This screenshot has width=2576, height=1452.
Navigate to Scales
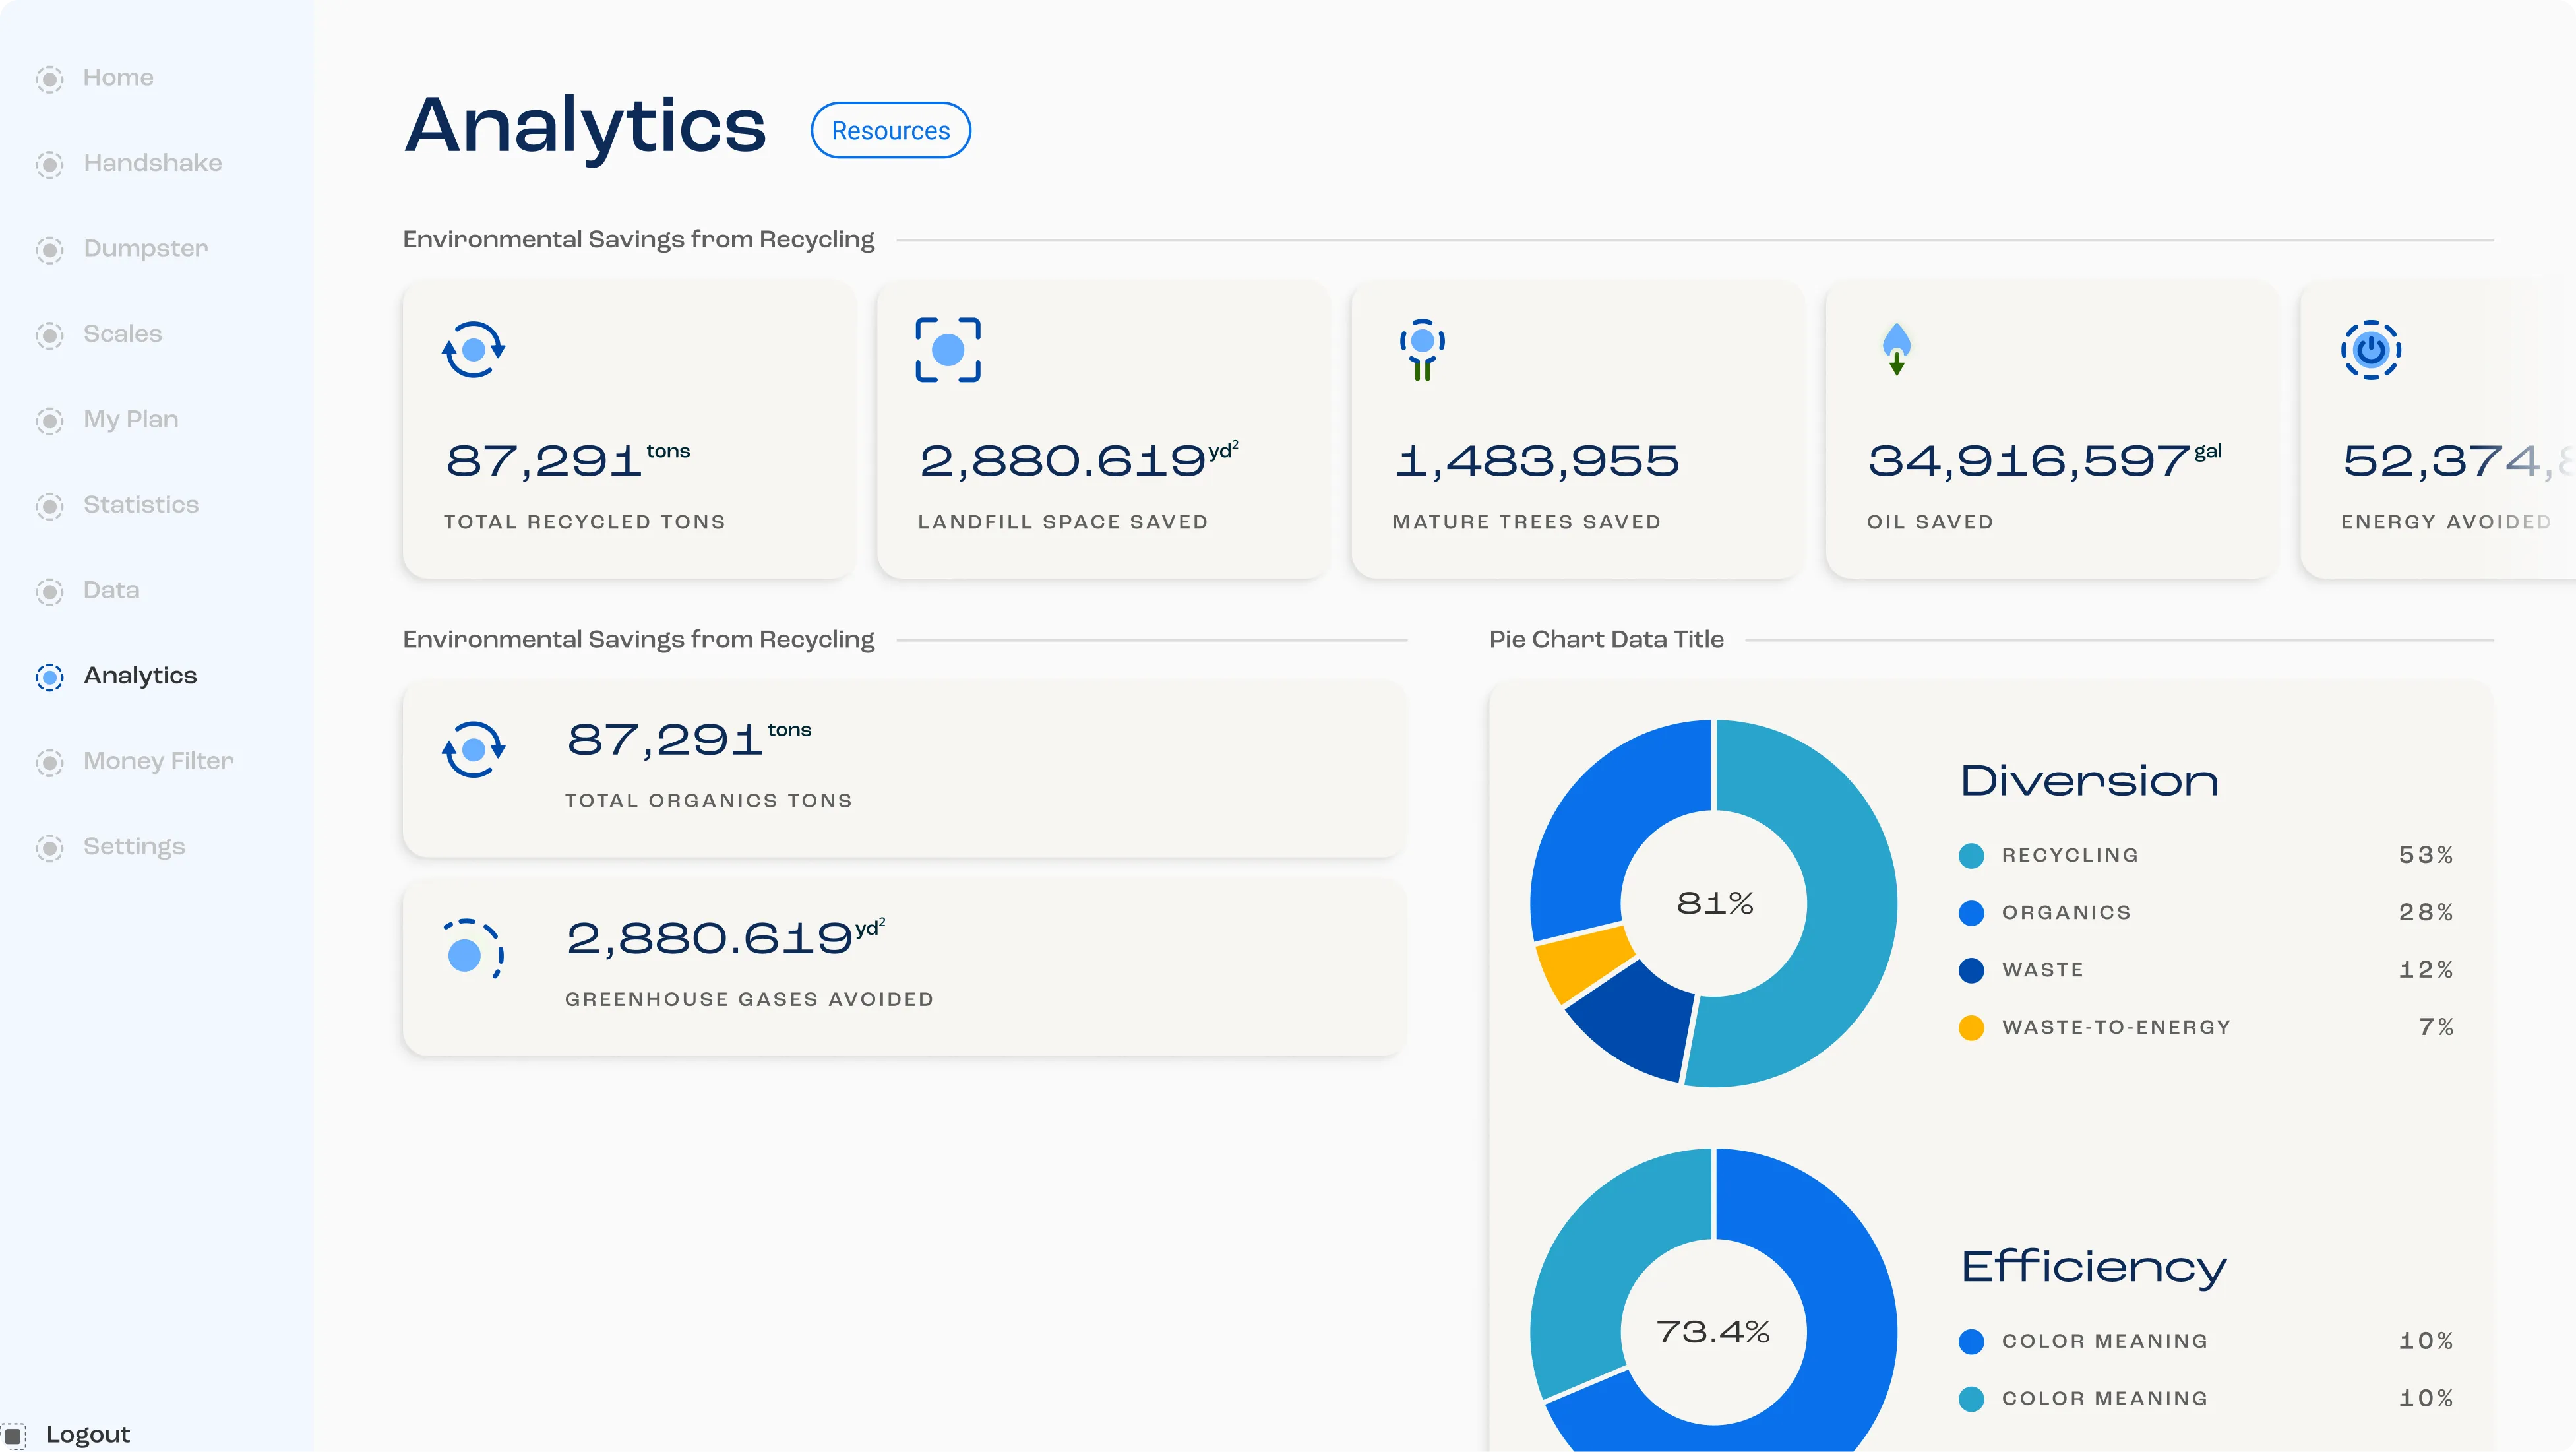coord(122,334)
